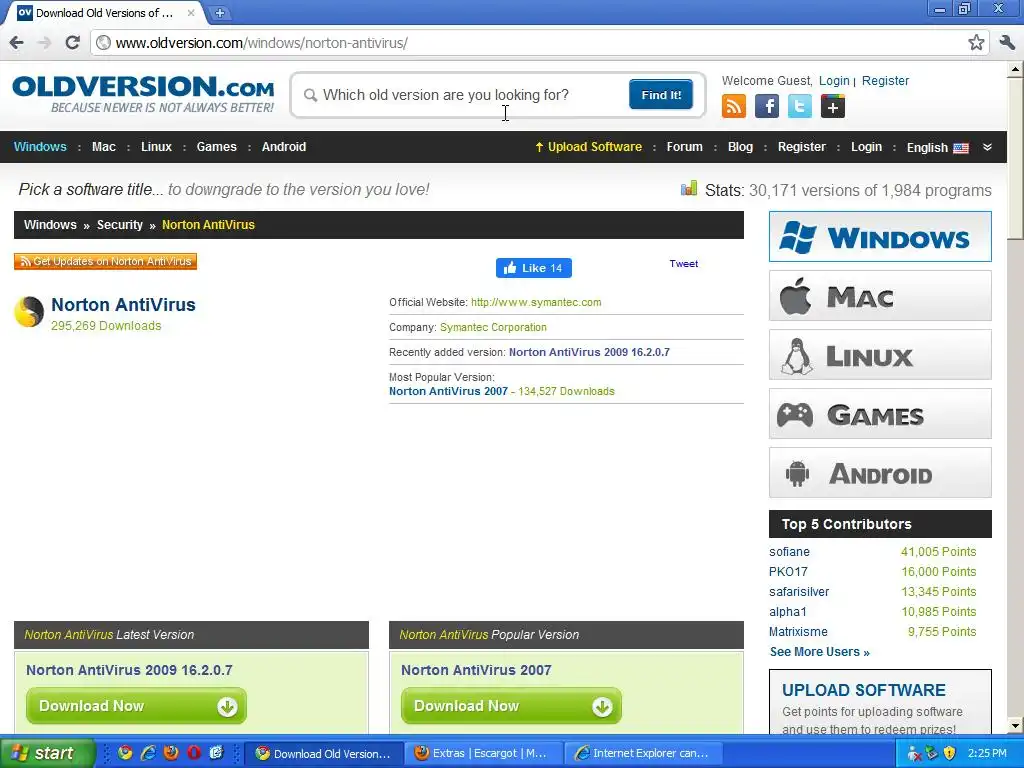
Task: Click Login link next to Welcome Guest
Action: (834, 80)
